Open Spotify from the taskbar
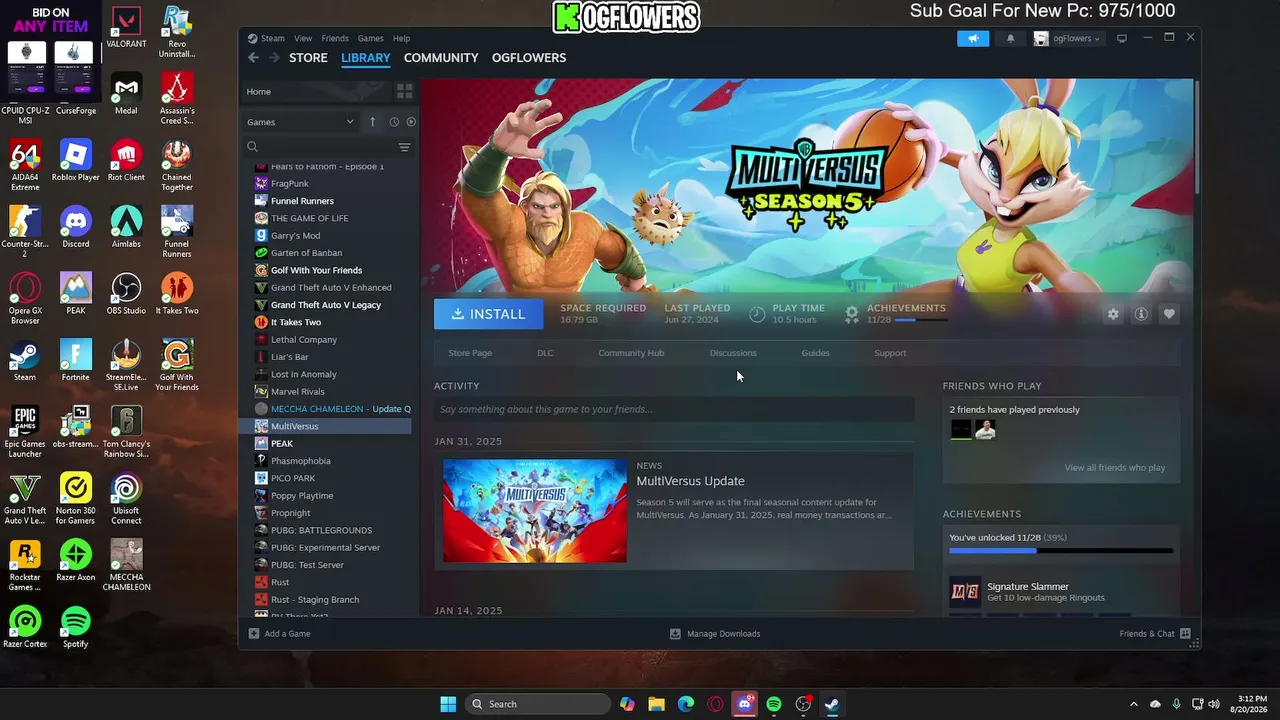Viewport: 1280px width, 720px height. coord(774,704)
